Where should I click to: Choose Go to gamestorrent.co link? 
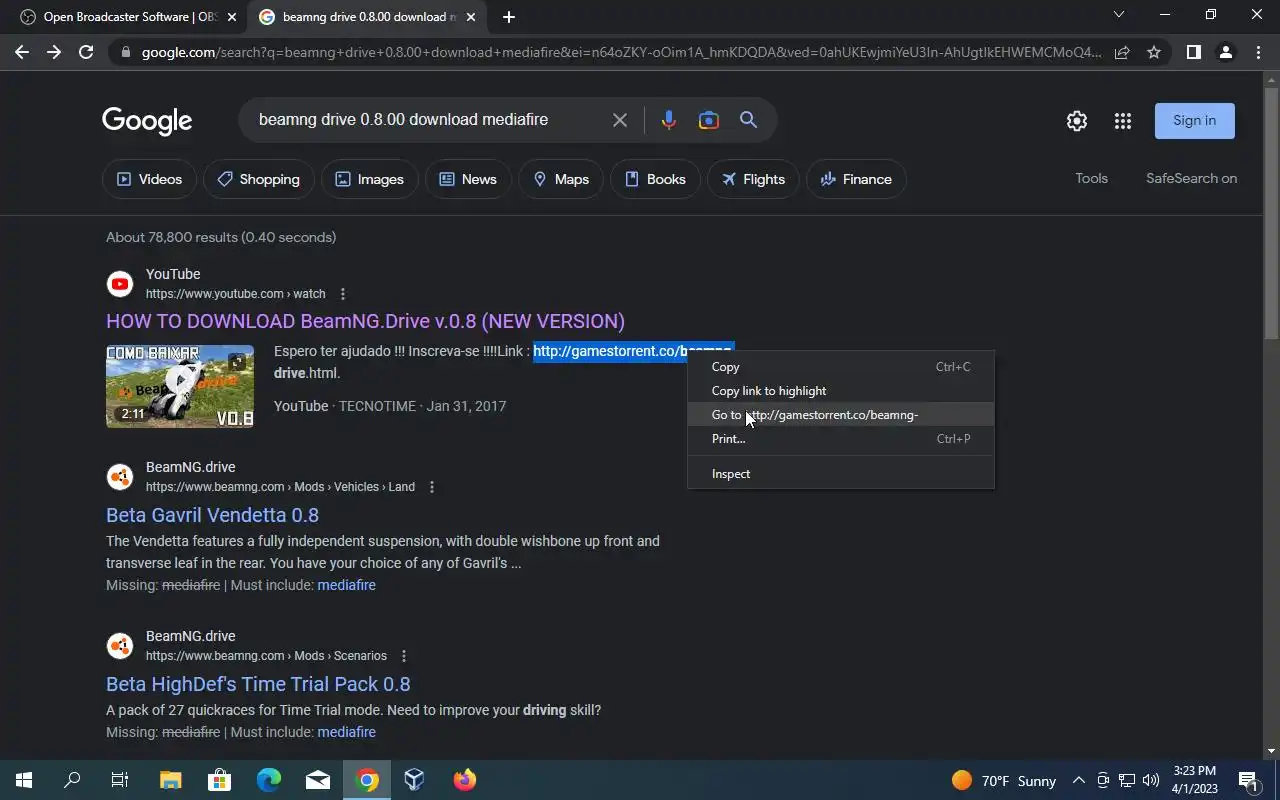tap(841, 415)
